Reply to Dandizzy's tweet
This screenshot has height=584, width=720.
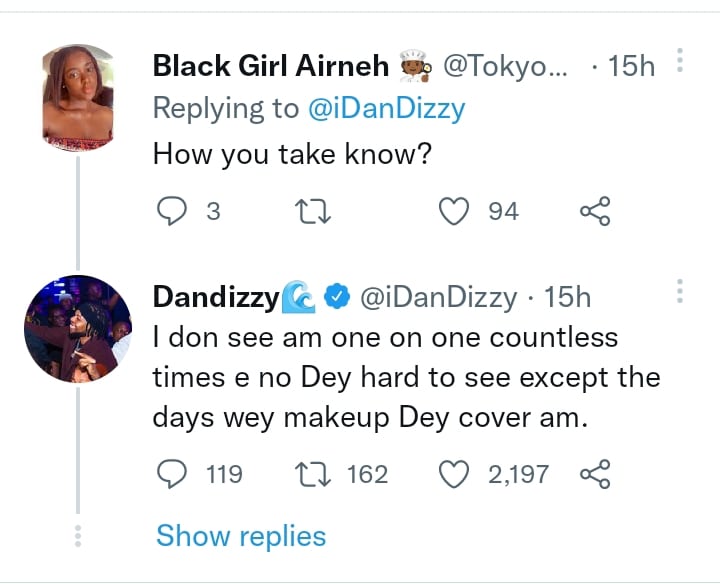[x=172, y=473]
